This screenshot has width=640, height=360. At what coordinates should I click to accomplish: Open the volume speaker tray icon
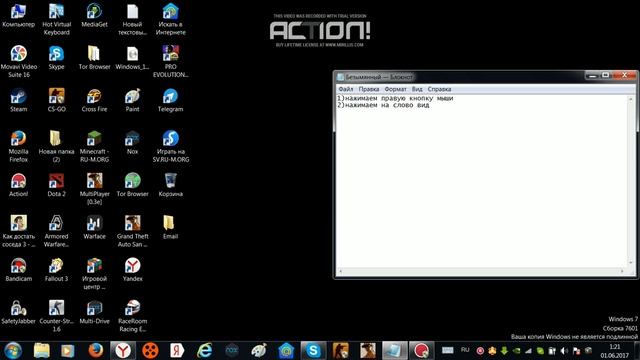click(x=564, y=351)
